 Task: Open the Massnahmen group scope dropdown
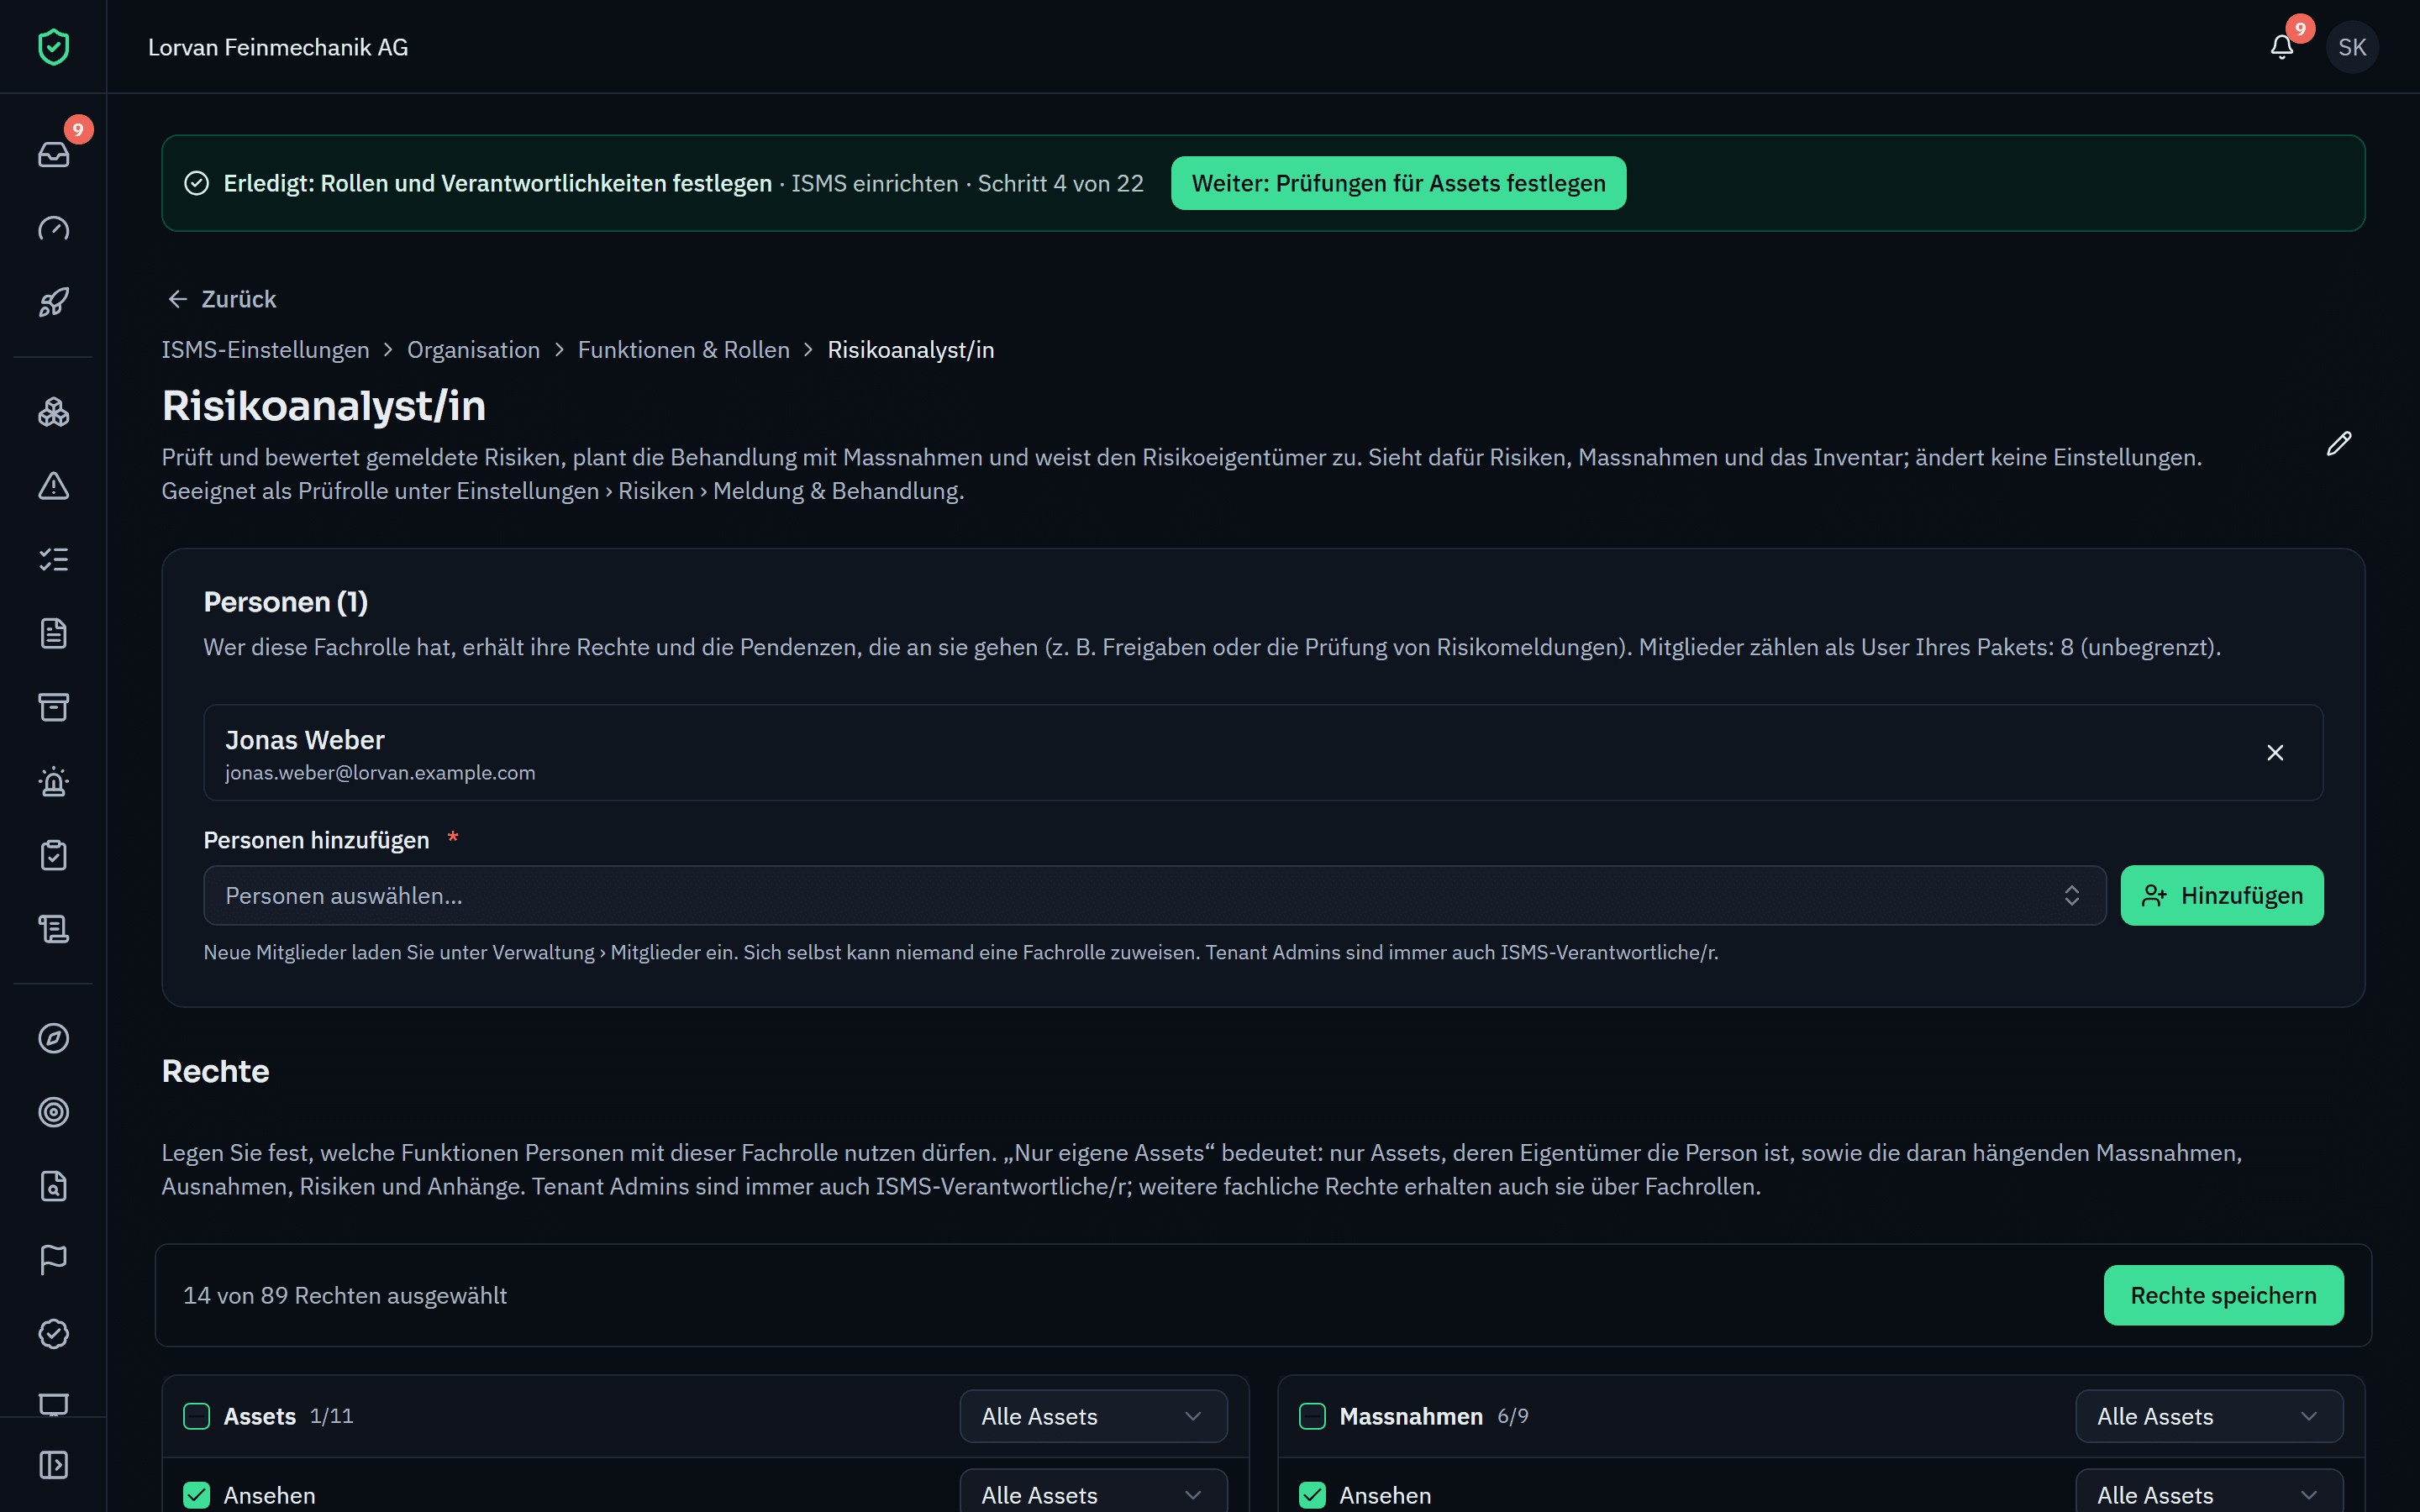(x=2209, y=1416)
